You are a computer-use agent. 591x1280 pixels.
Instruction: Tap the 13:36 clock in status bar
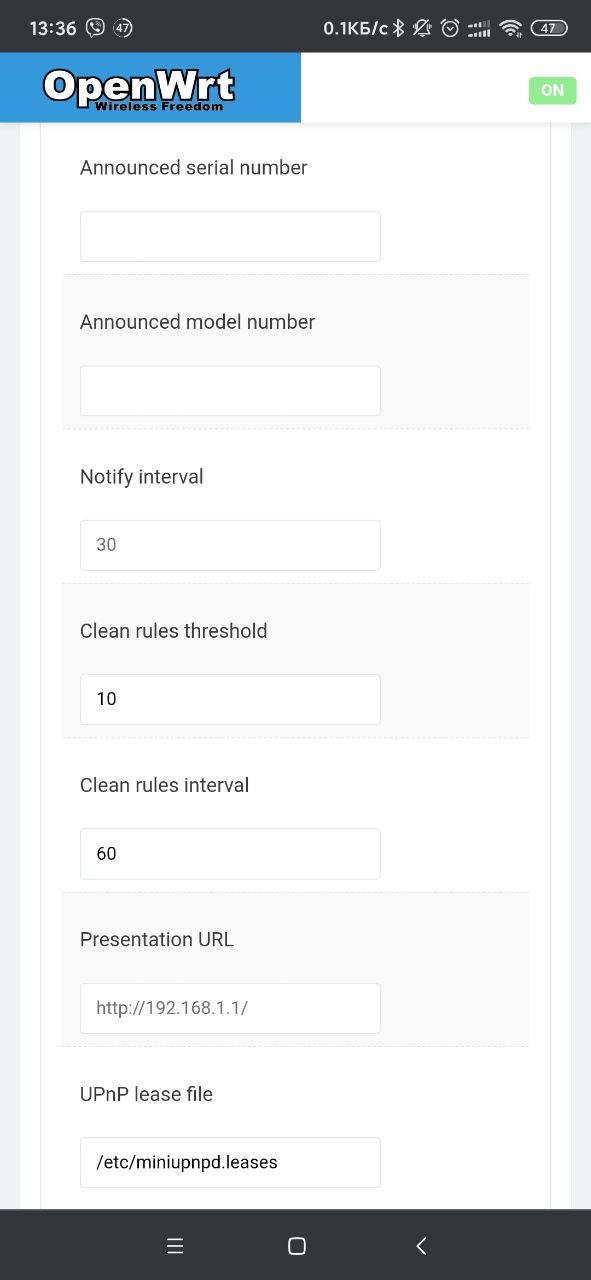pyautogui.click(x=53, y=28)
